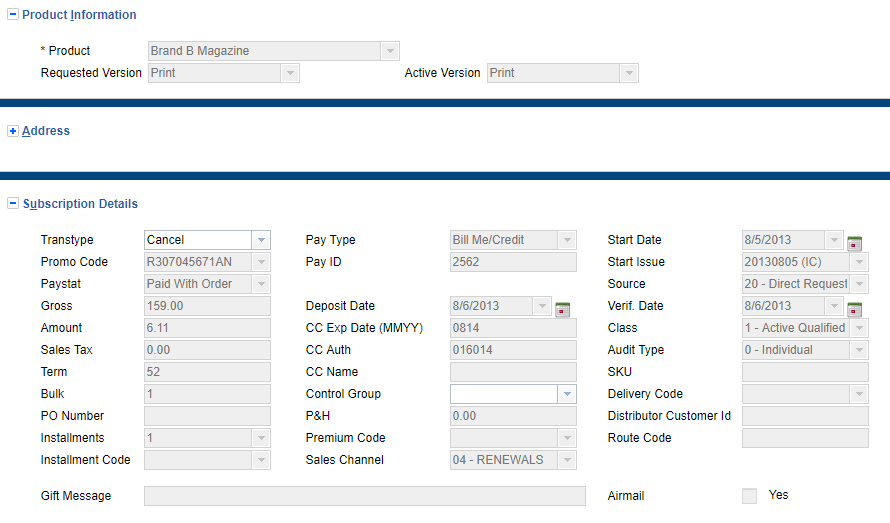The width and height of the screenshot is (890, 523).
Task: Click the Subscription Details heading link
Action: tap(80, 204)
